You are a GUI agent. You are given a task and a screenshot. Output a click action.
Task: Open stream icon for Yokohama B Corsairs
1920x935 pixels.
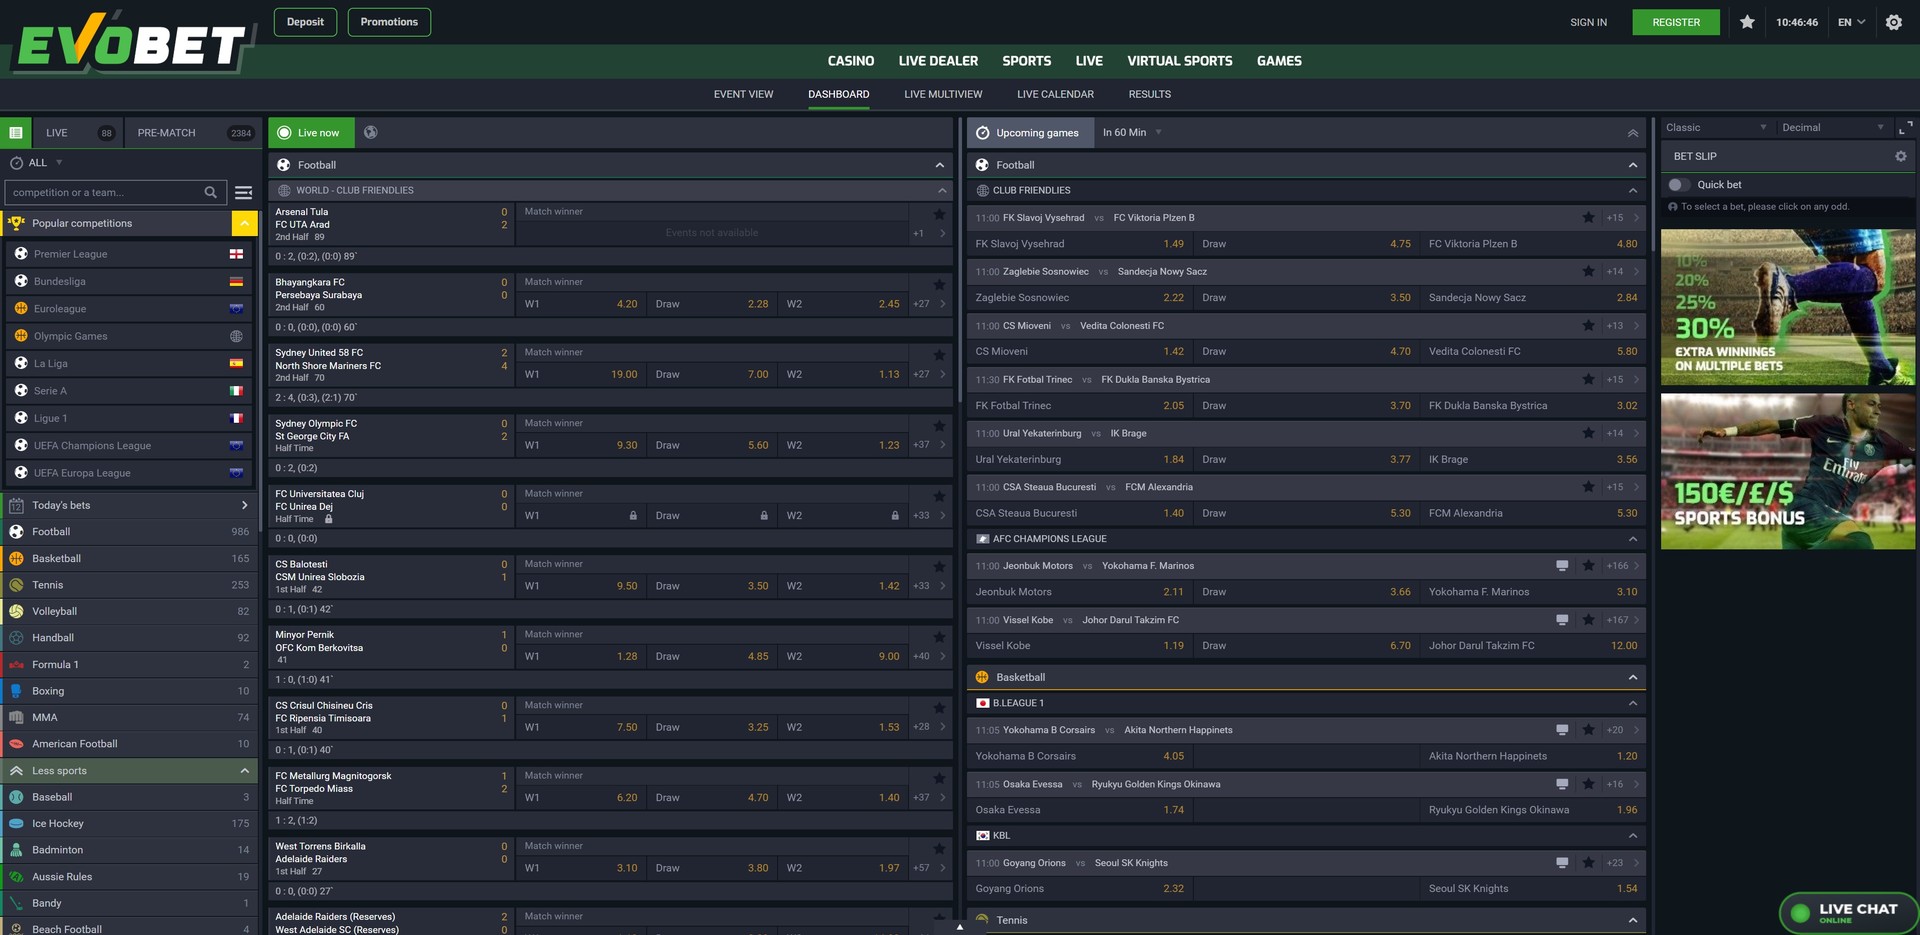tap(1562, 730)
